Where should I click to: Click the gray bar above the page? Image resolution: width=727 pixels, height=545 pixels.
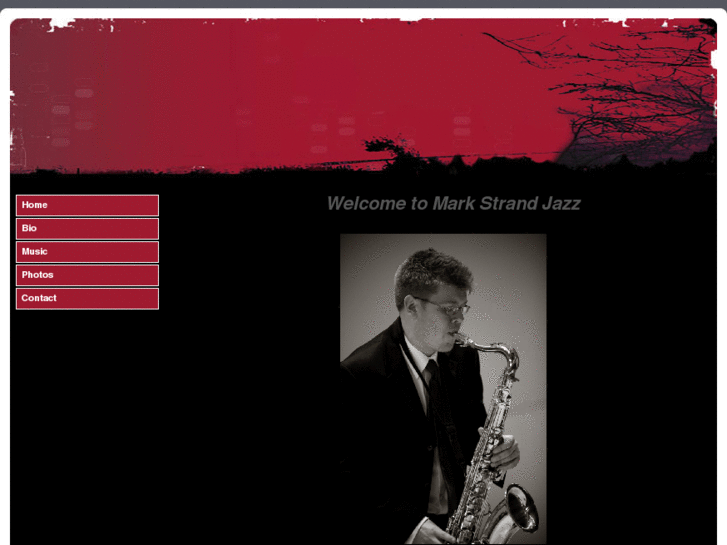coord(364,3)
